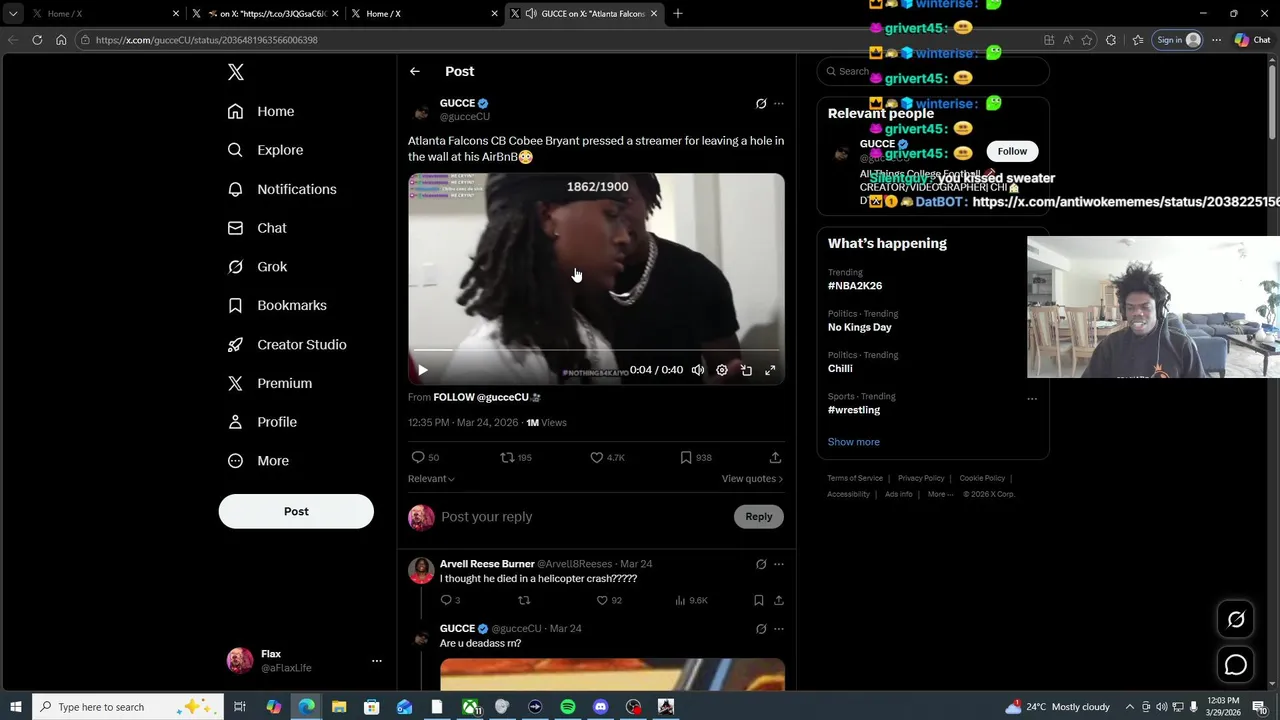This screenshot has width=1280, height=720.
Task: Open video settings gear
Action: (x=722, y=370)
